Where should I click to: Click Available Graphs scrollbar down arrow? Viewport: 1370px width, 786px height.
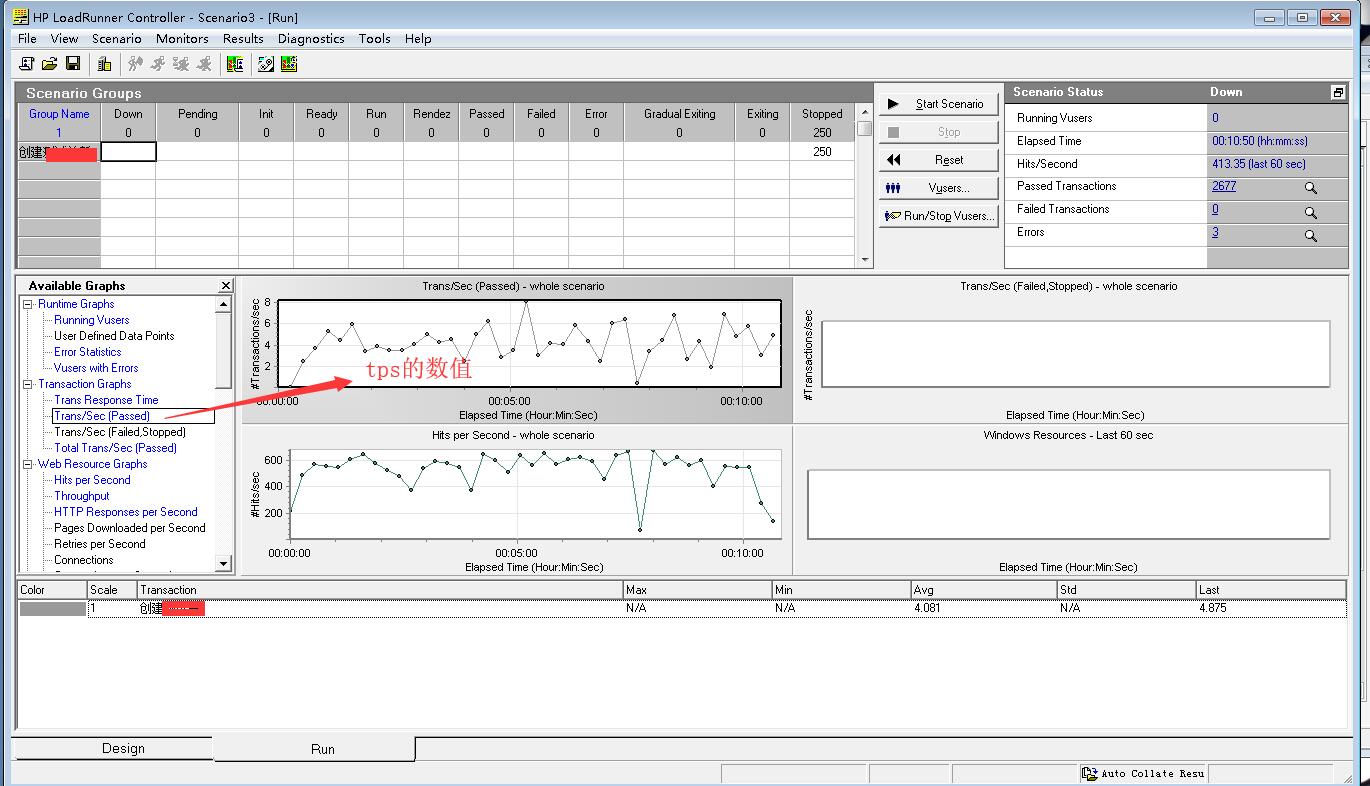(223, 564)
